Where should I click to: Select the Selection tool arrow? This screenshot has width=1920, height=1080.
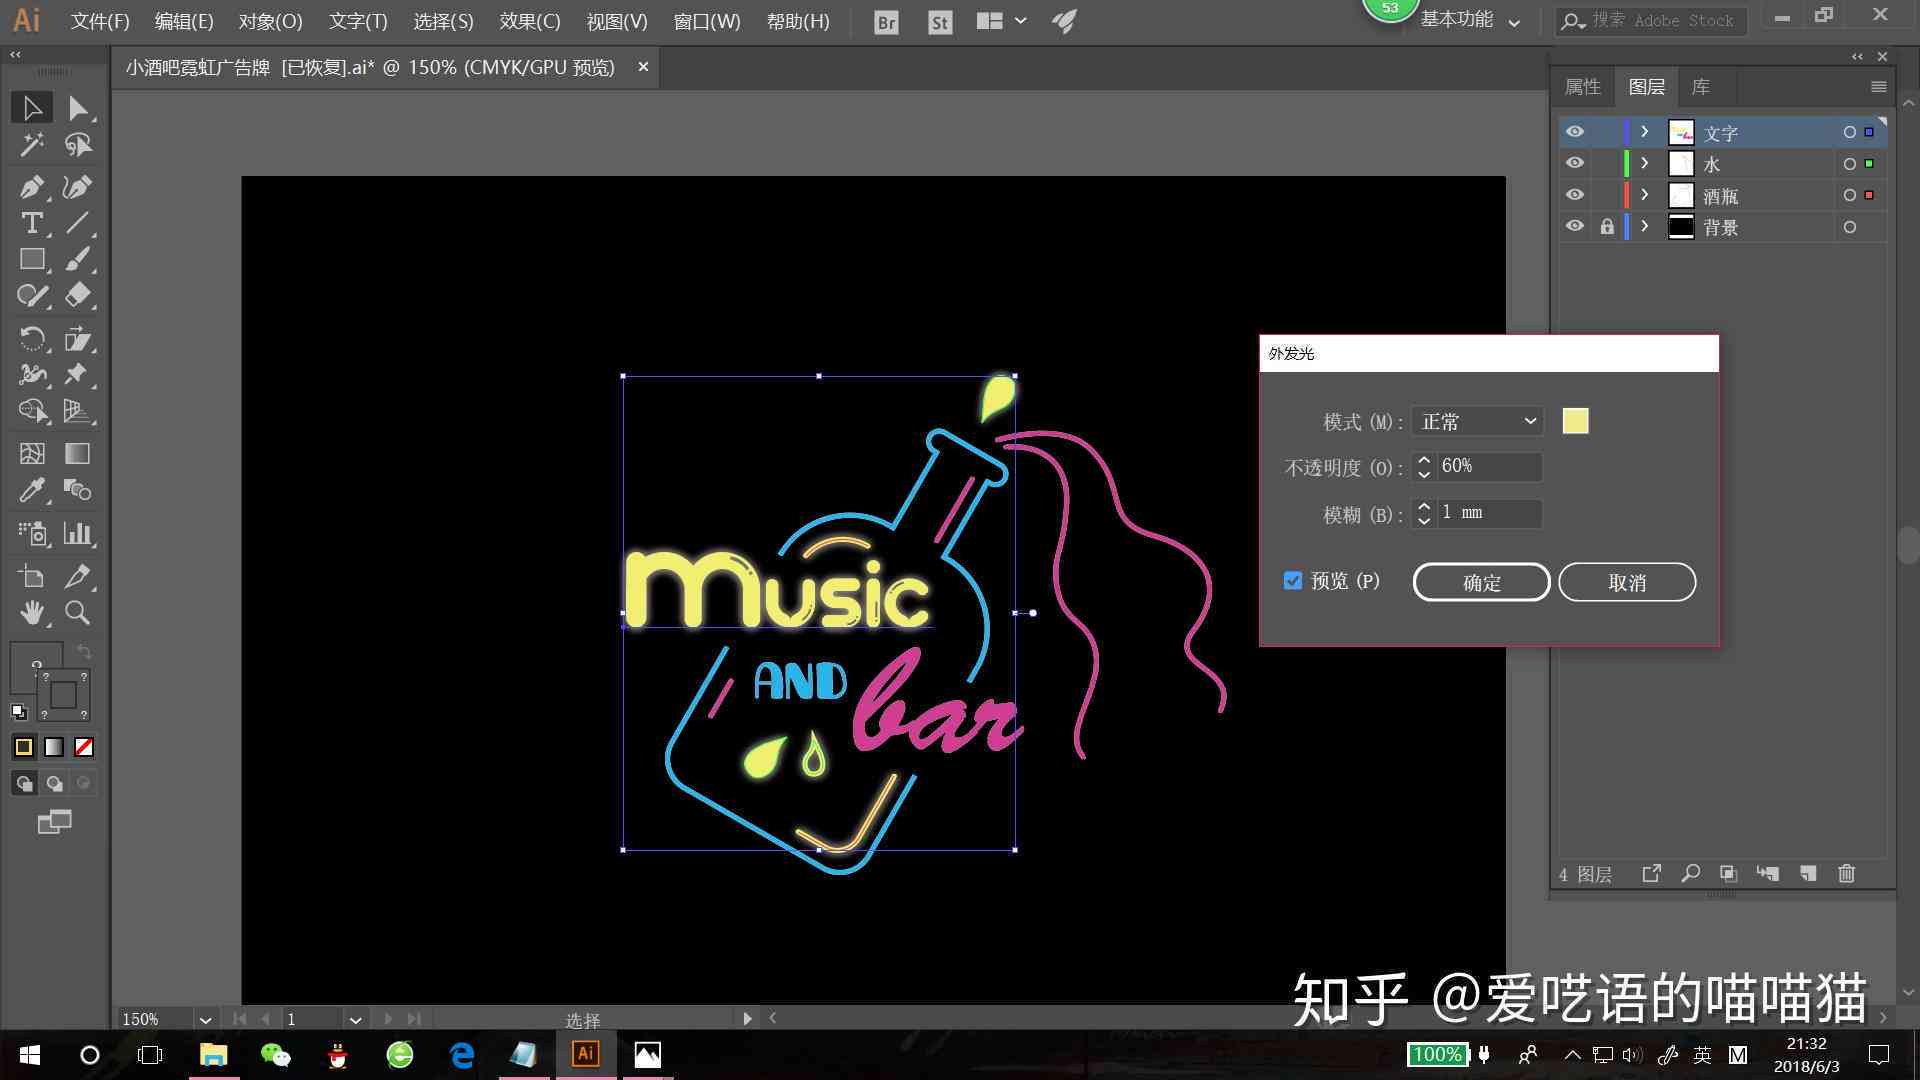[32, 107]
